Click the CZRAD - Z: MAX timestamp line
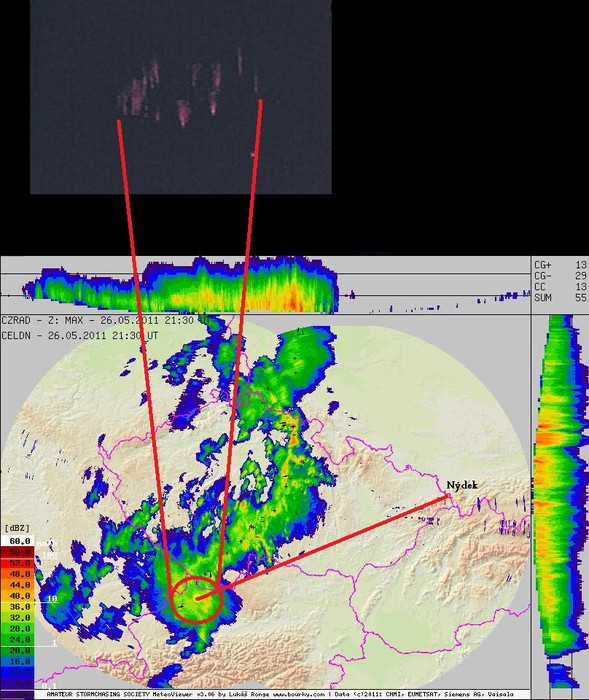Viewport: 589px width, 700px height. click(x=105, y=320)
